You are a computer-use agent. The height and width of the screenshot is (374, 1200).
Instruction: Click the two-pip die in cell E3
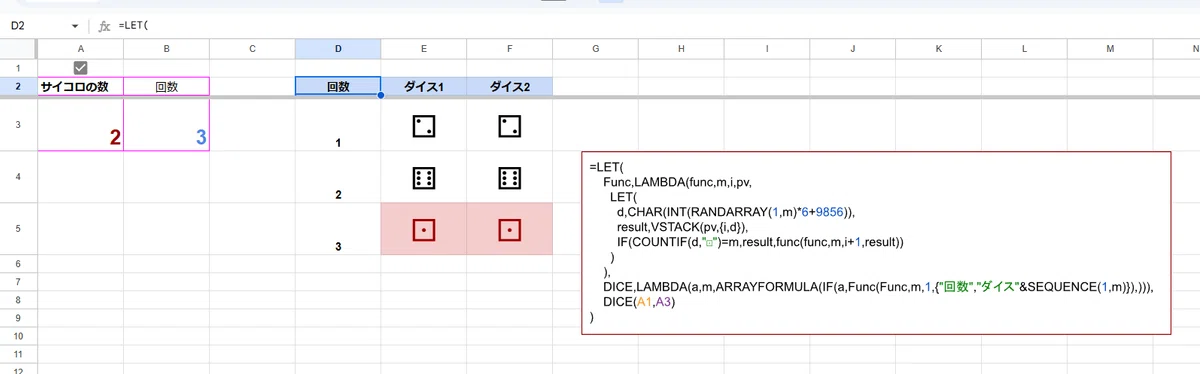click(x=424, y=126)
